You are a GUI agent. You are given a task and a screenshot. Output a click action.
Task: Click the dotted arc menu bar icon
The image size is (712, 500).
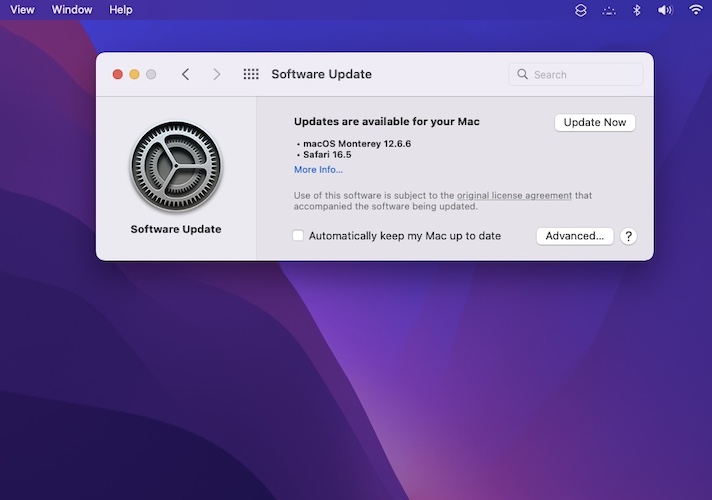coord(609,10)
